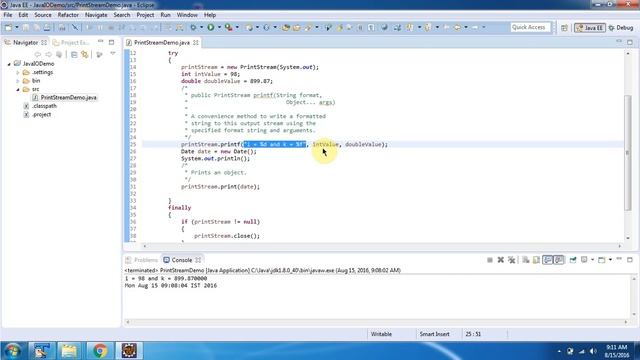The image size is (640, 360).
Task: Maximize the editor area
Action: point(630,42)
